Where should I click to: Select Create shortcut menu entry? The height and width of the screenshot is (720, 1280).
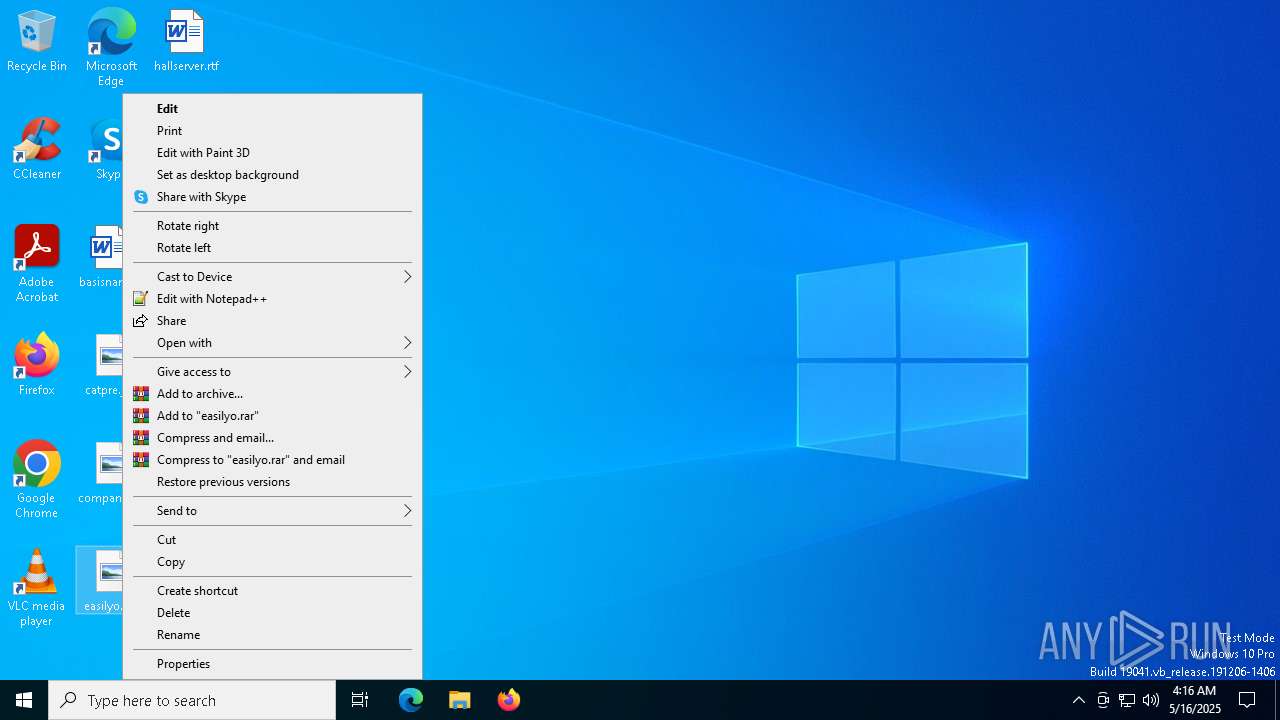[272, 591]
